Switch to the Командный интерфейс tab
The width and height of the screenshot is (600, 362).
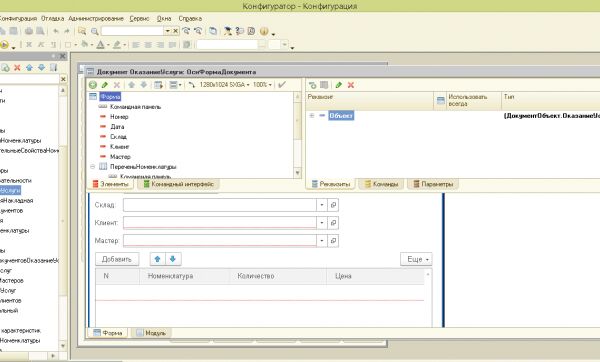[x=178, y=184]
